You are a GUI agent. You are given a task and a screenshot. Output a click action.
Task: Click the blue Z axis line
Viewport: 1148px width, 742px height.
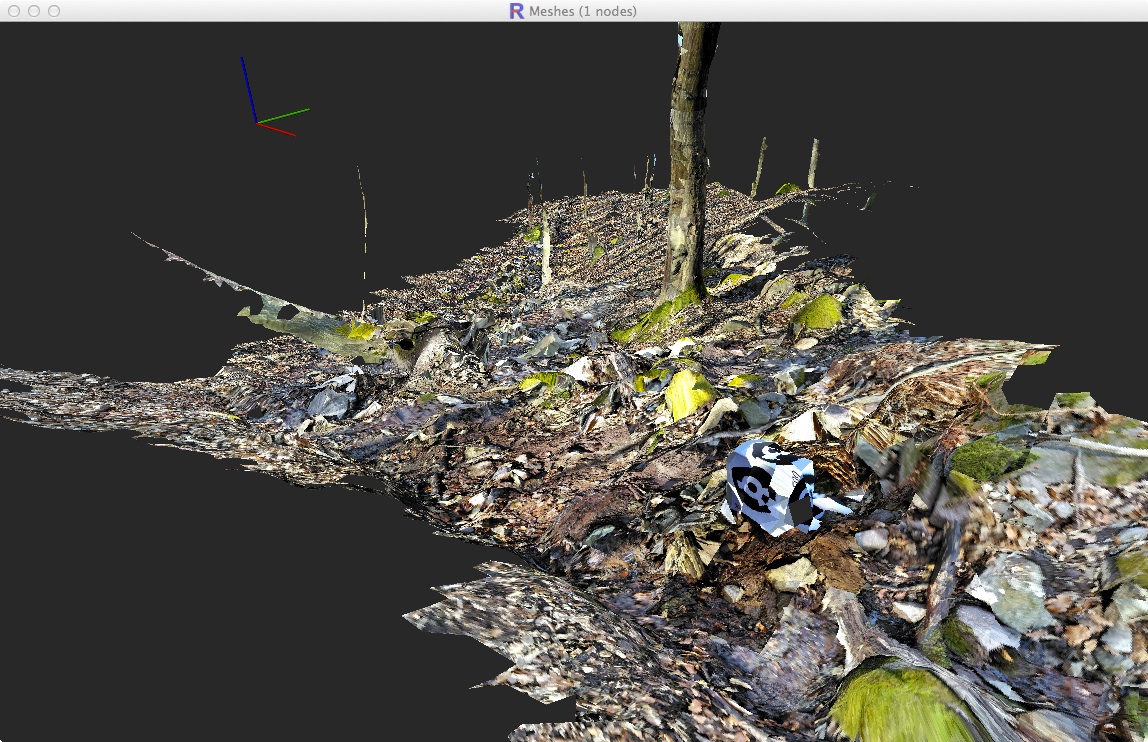[x=248, y=90]
